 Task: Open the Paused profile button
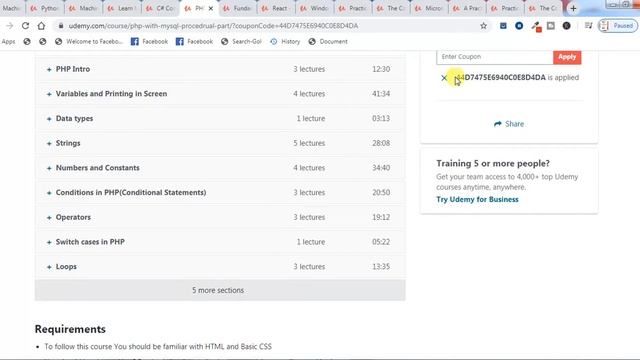pos(618,26)
